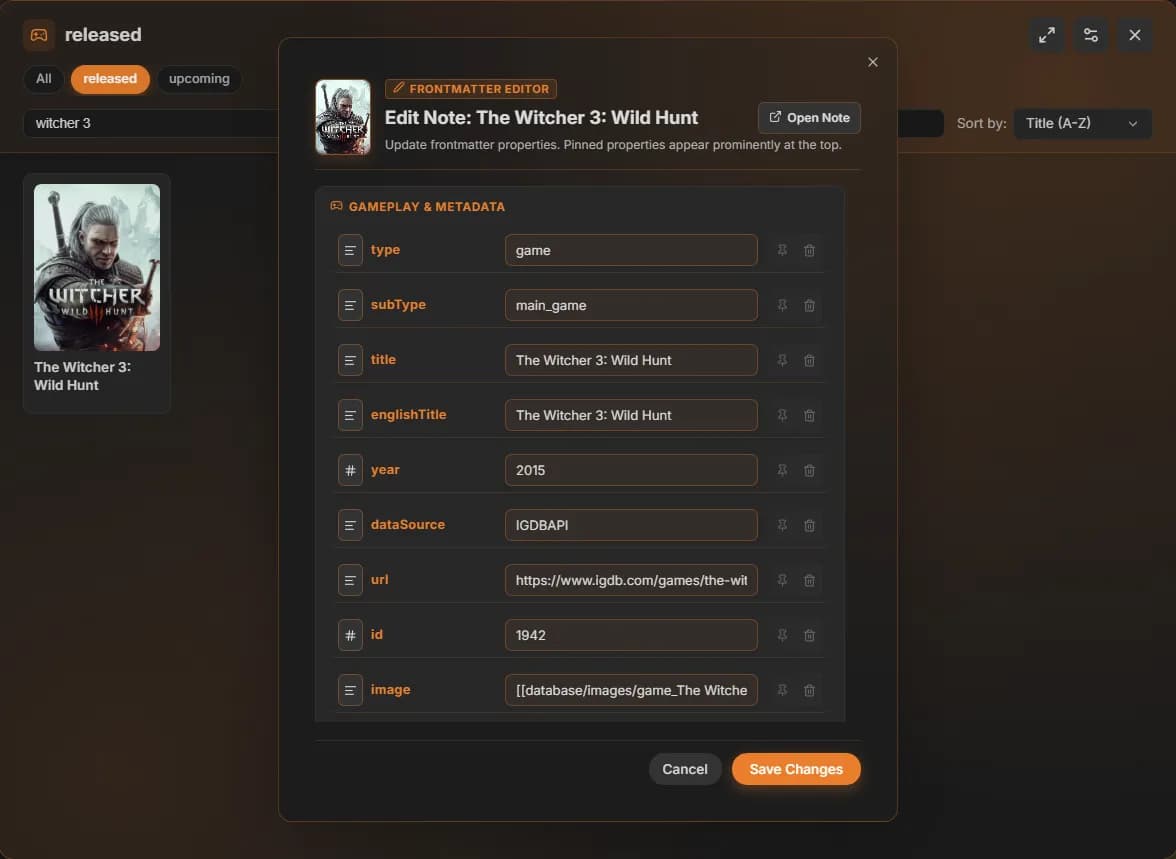Select the released filter tab

[x=110, y=79]
